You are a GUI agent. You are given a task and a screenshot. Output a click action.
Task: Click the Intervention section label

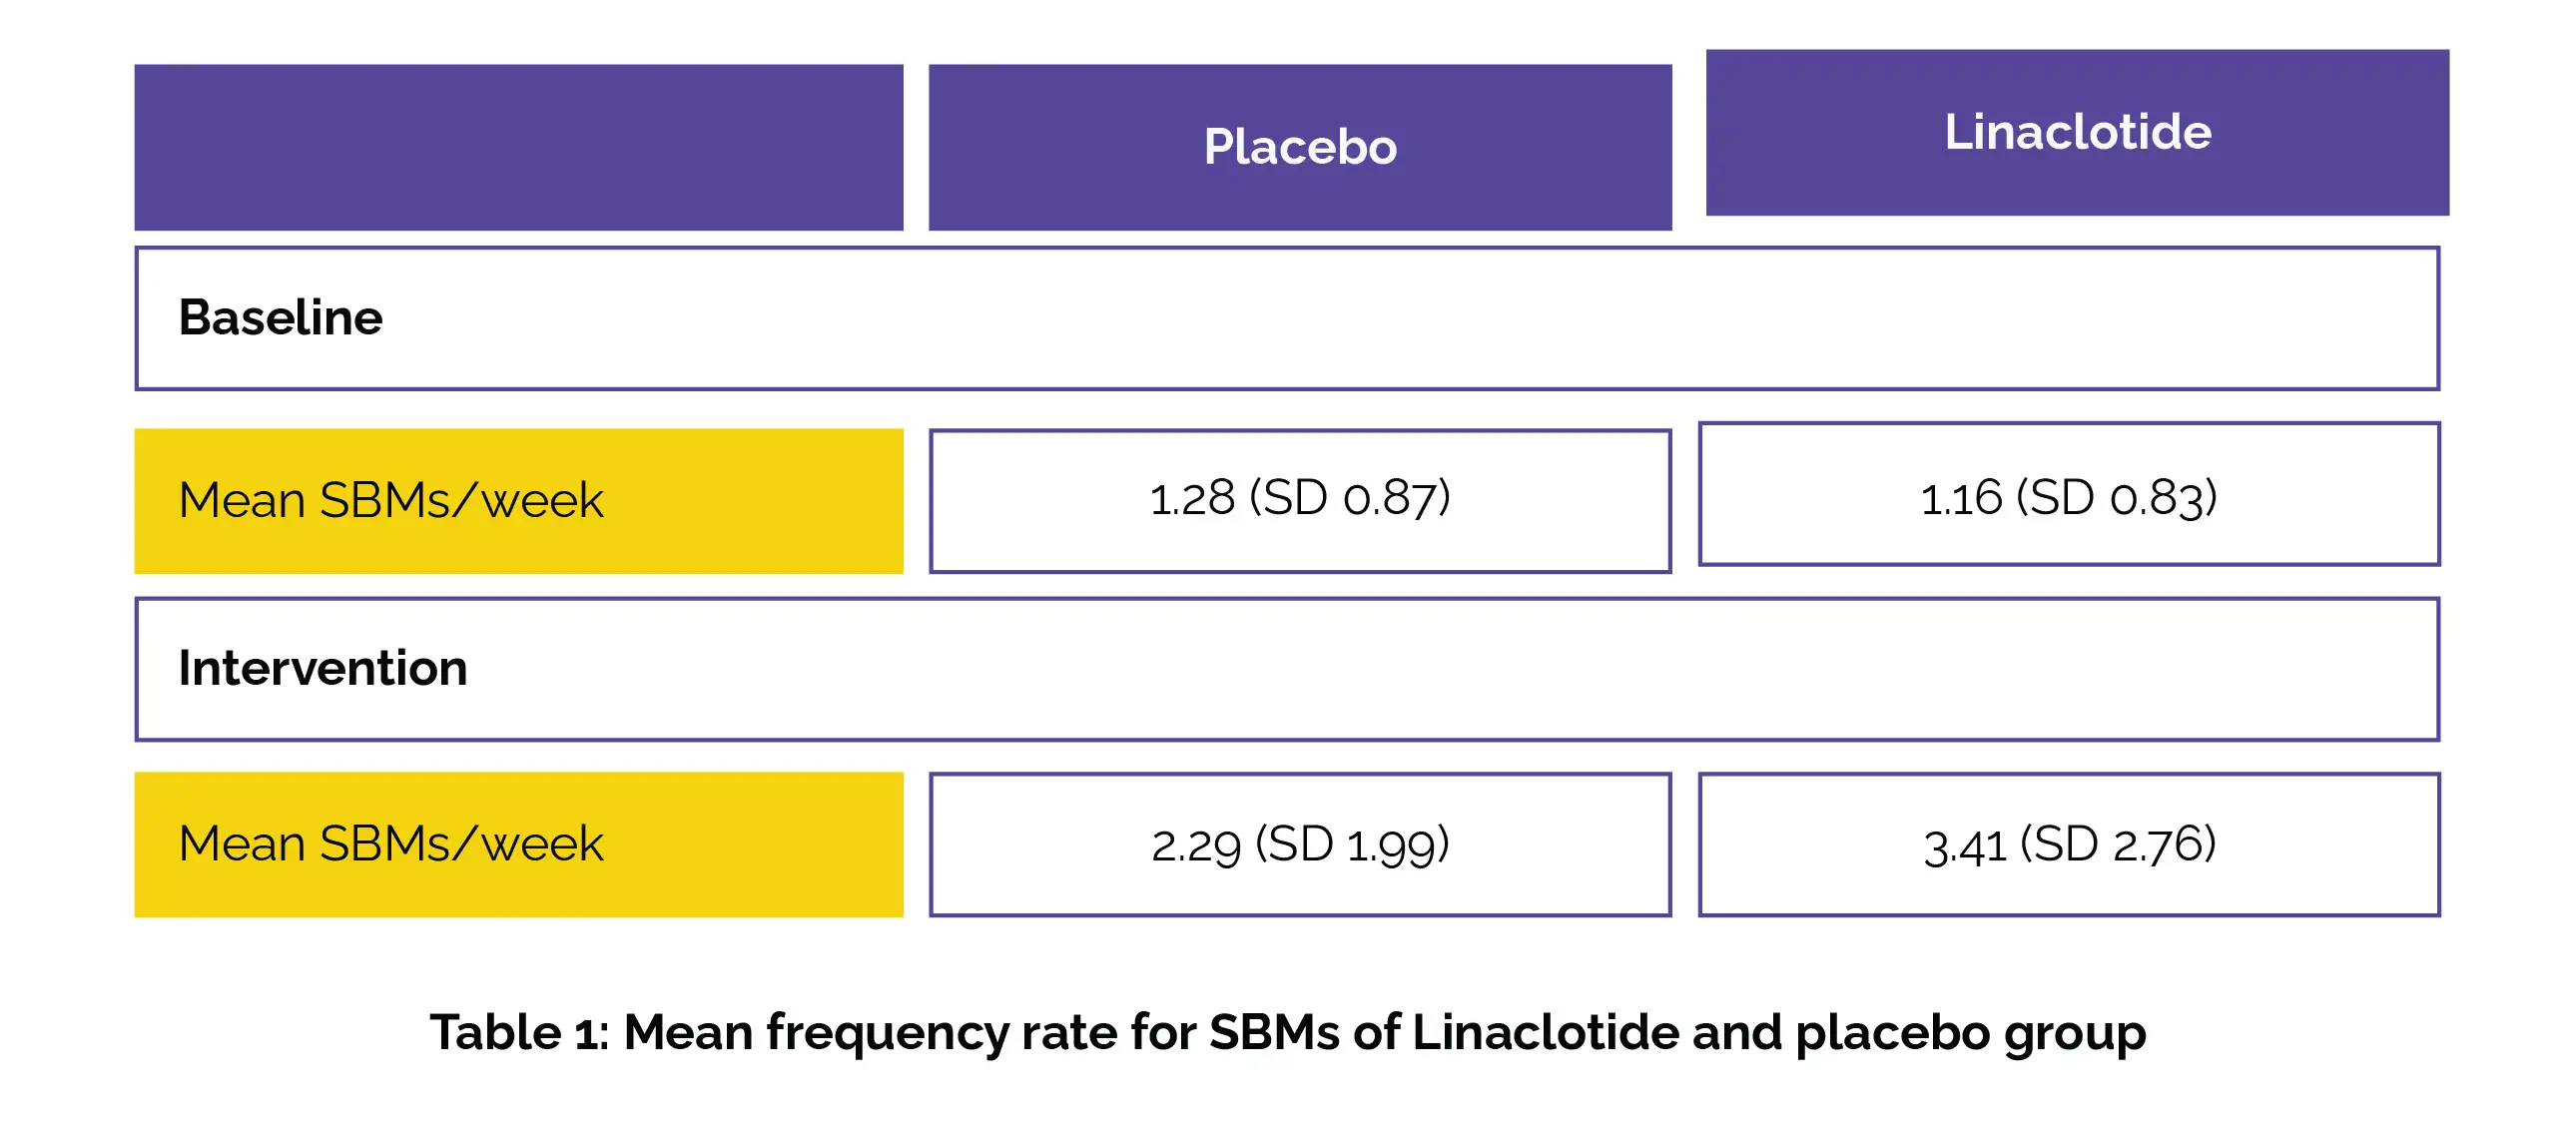322,668
